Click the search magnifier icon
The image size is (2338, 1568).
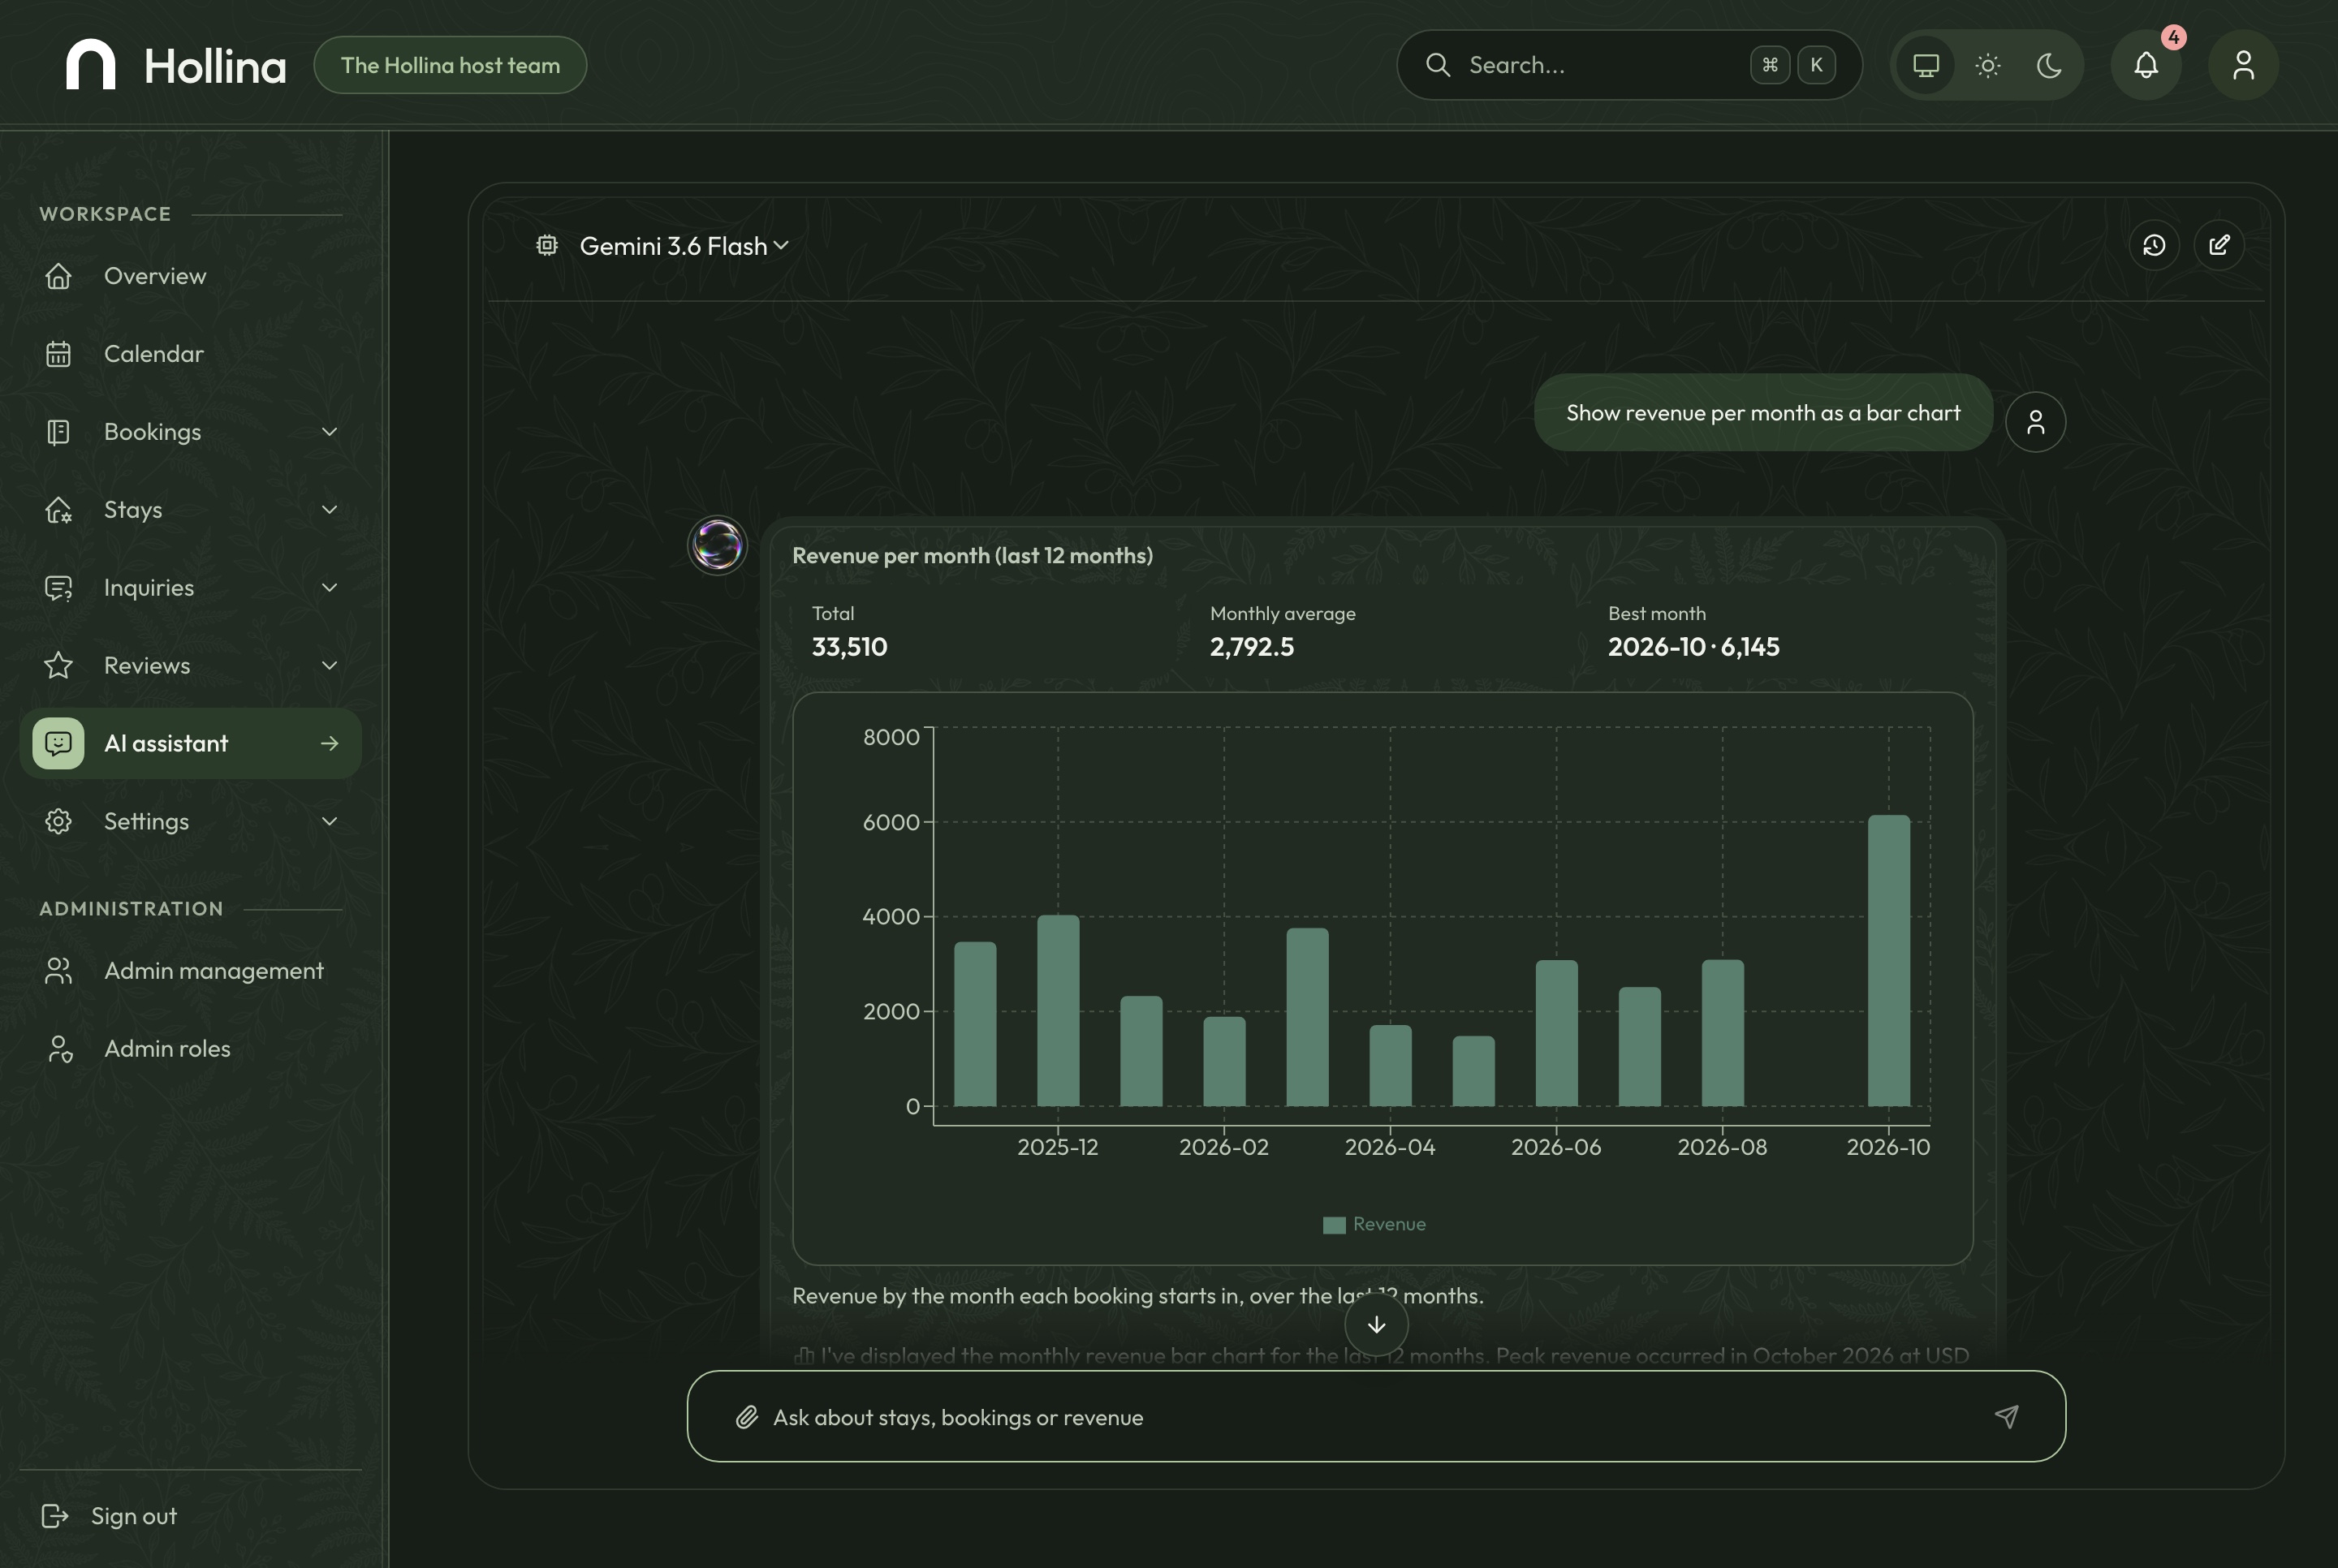[x=1438, y=65]
